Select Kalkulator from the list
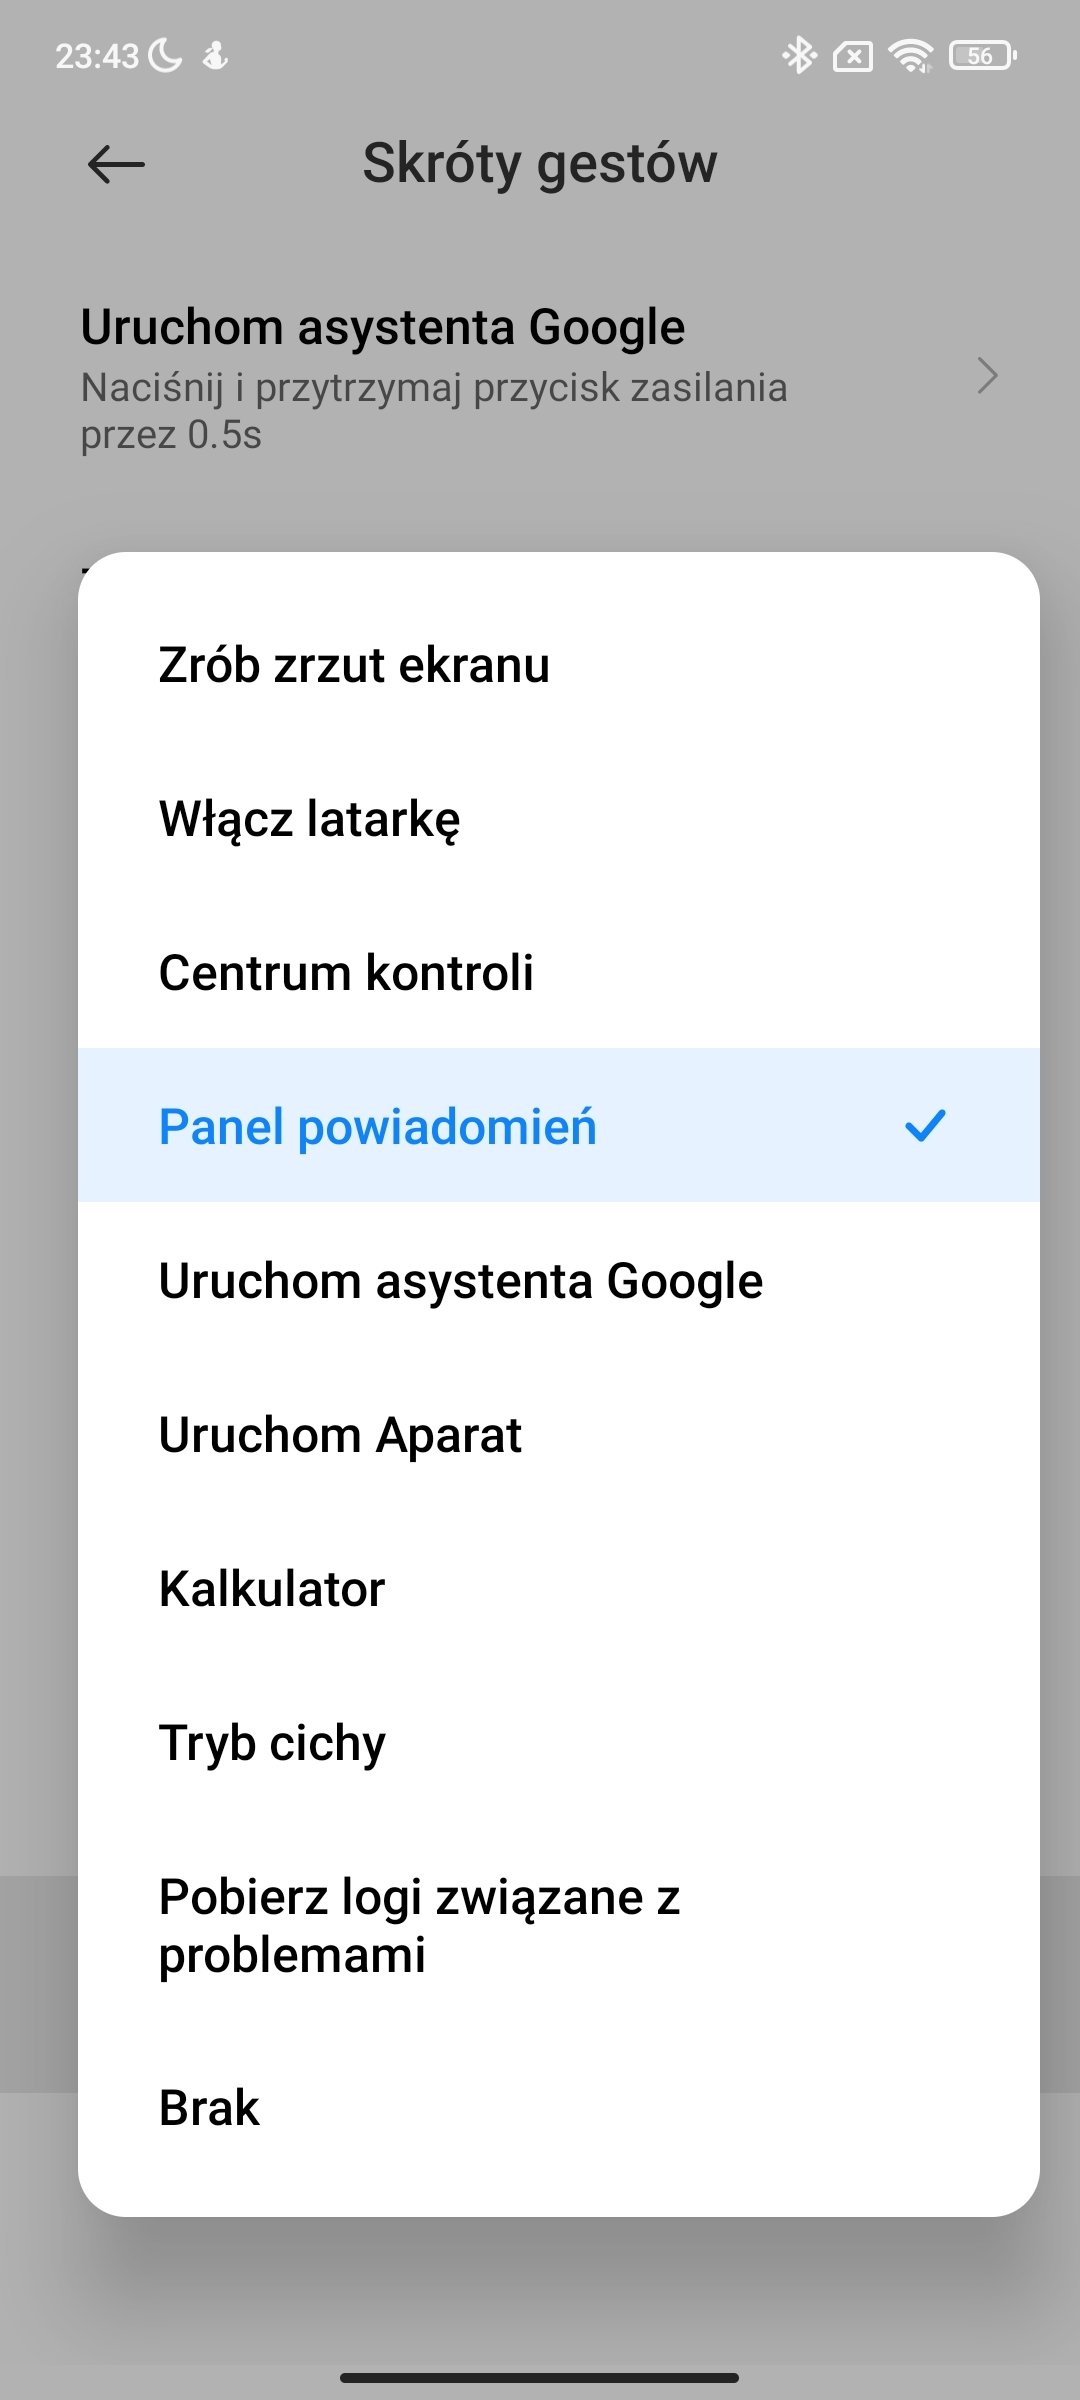 559,1589
